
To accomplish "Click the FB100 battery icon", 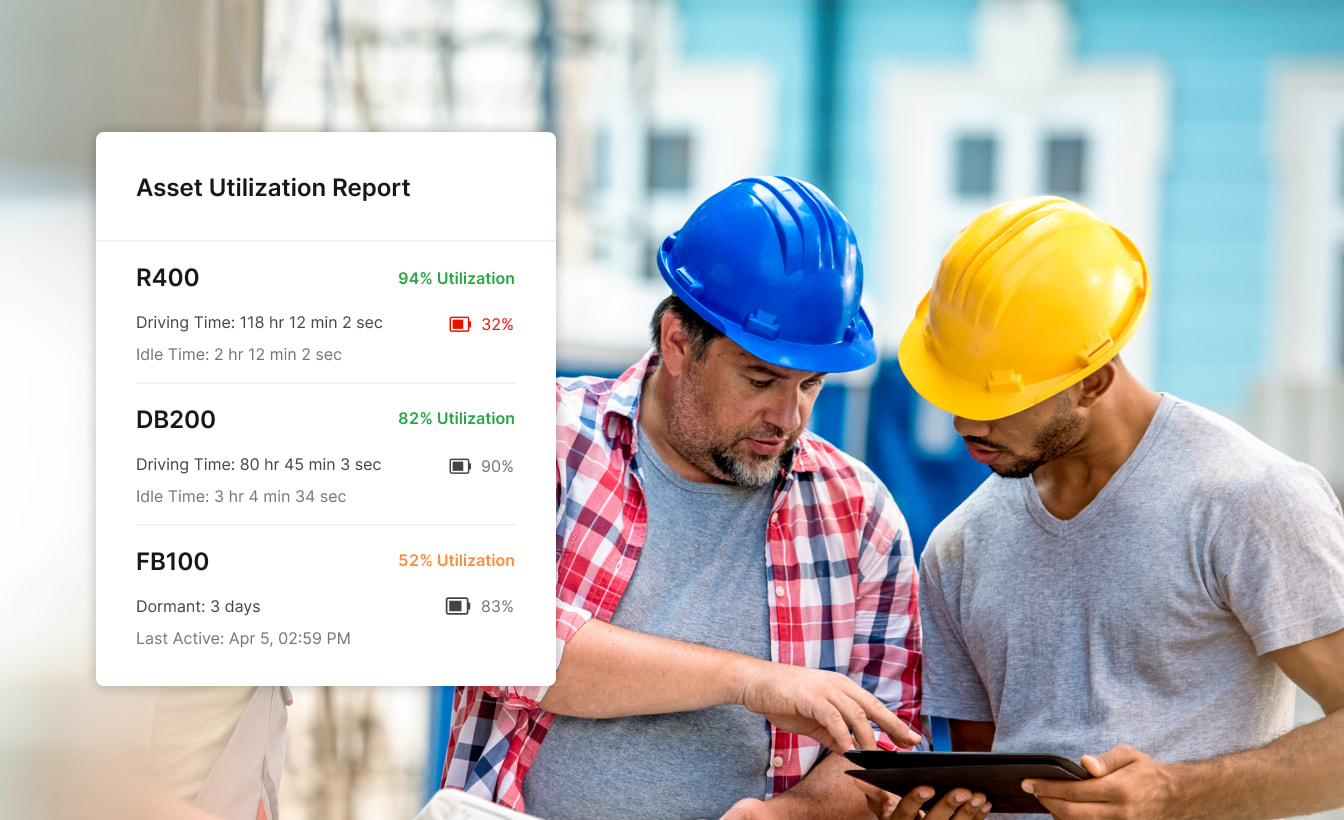I will click(x=458, y=606).
